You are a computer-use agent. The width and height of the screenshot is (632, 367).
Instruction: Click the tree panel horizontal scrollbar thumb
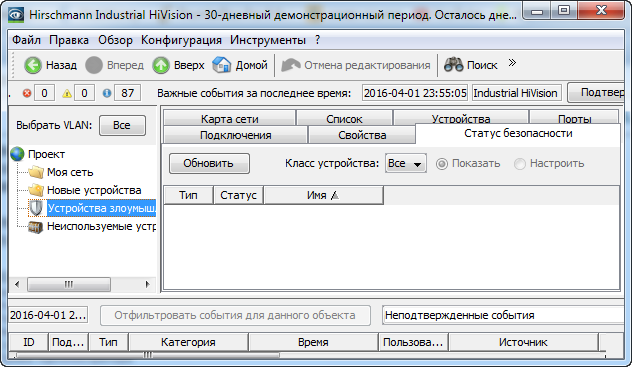coord(69,284)
